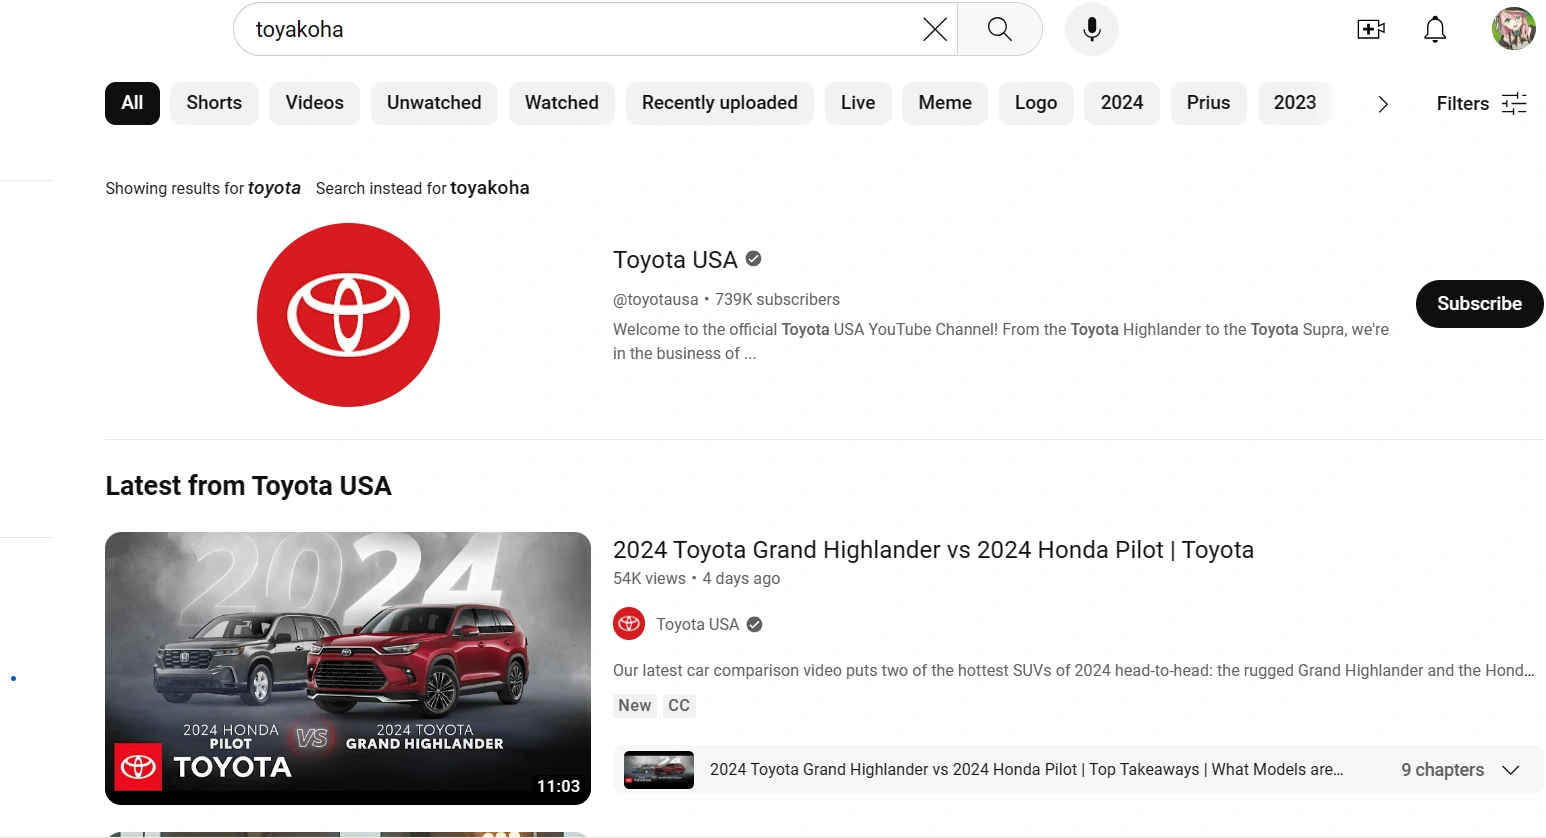This screenshot has height=838, width=1546.
Task: Open the Create video icon
Action: coord(1371,29)
